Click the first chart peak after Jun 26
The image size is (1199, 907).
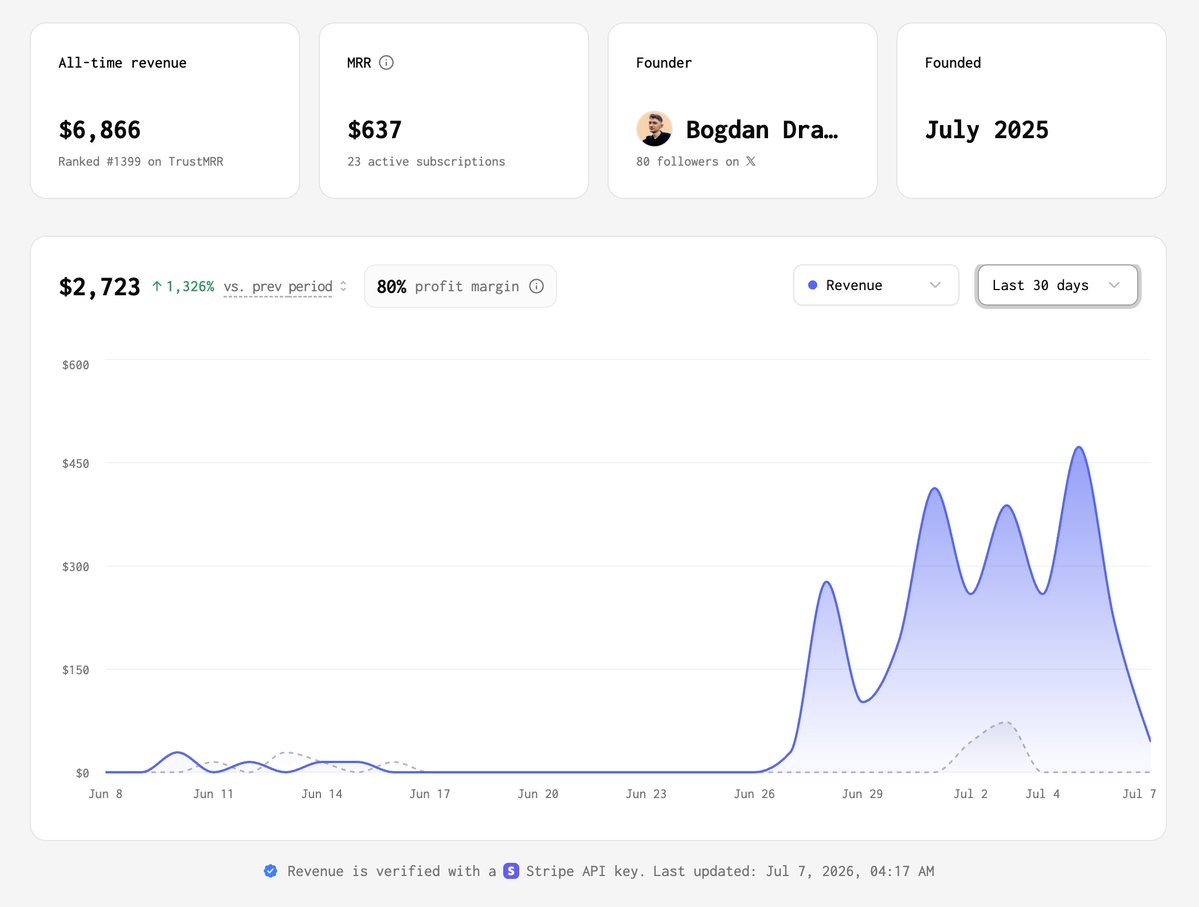point(827,583)
